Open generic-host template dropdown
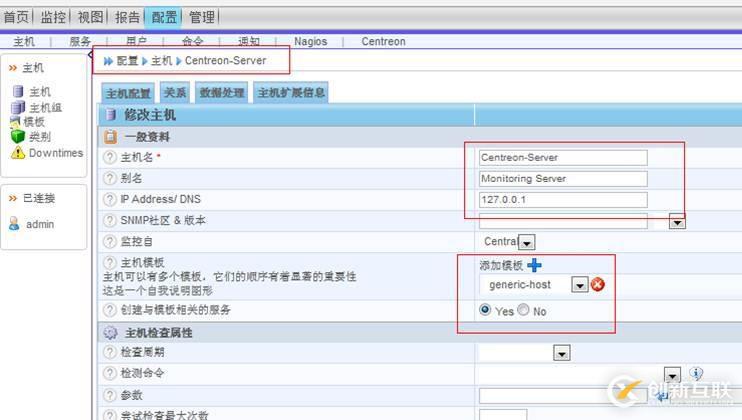The image size is (742, 420). pos(580,284)
